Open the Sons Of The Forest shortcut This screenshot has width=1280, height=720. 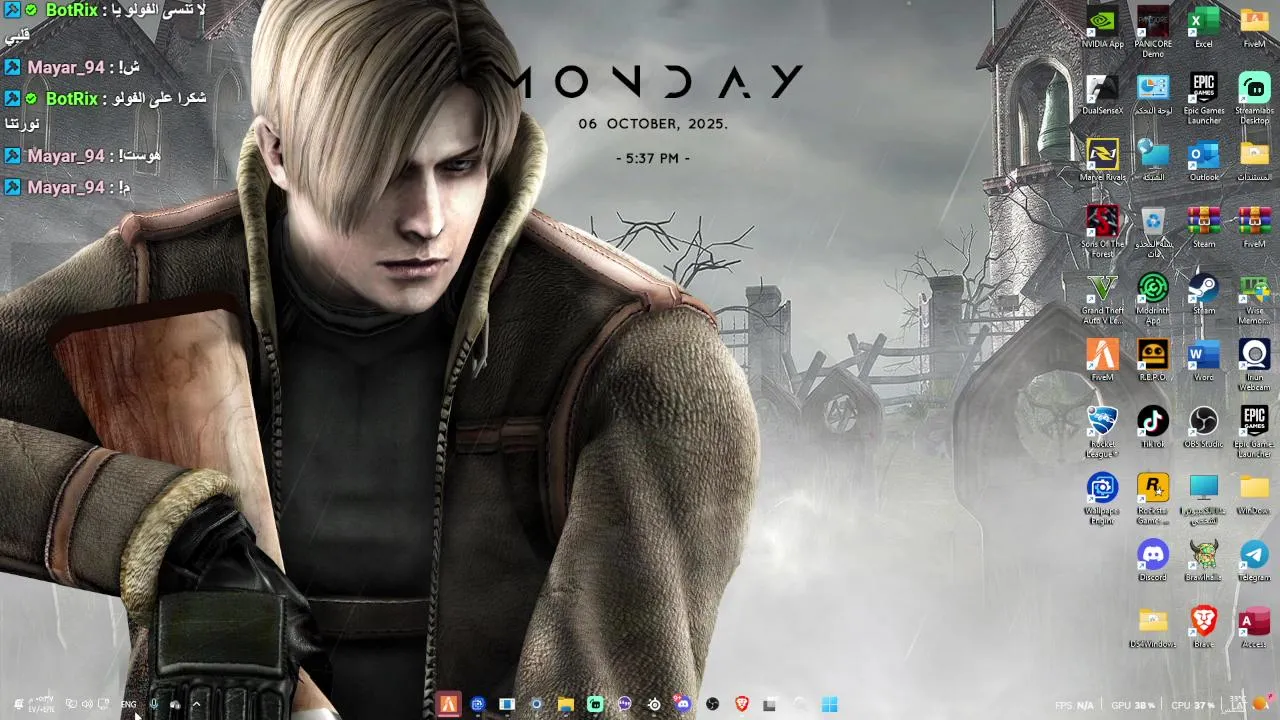point(1102,232)
